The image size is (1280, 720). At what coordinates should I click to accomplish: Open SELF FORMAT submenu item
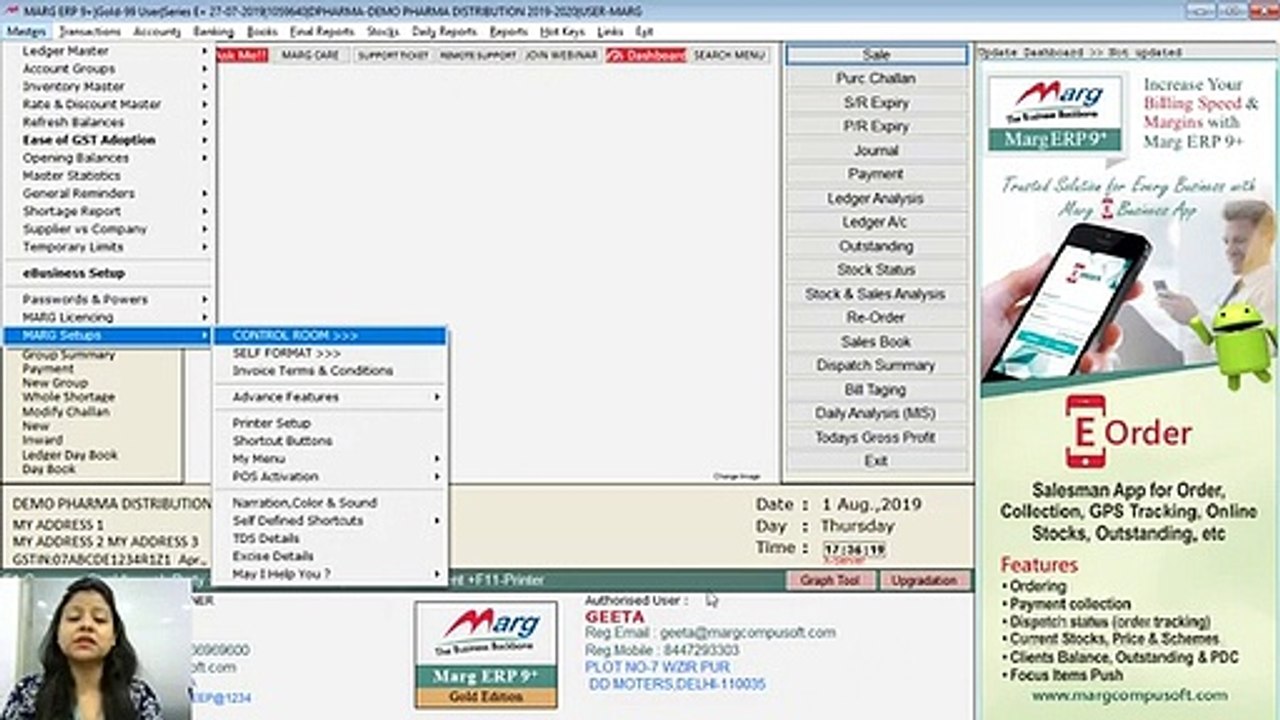point(330,353)
